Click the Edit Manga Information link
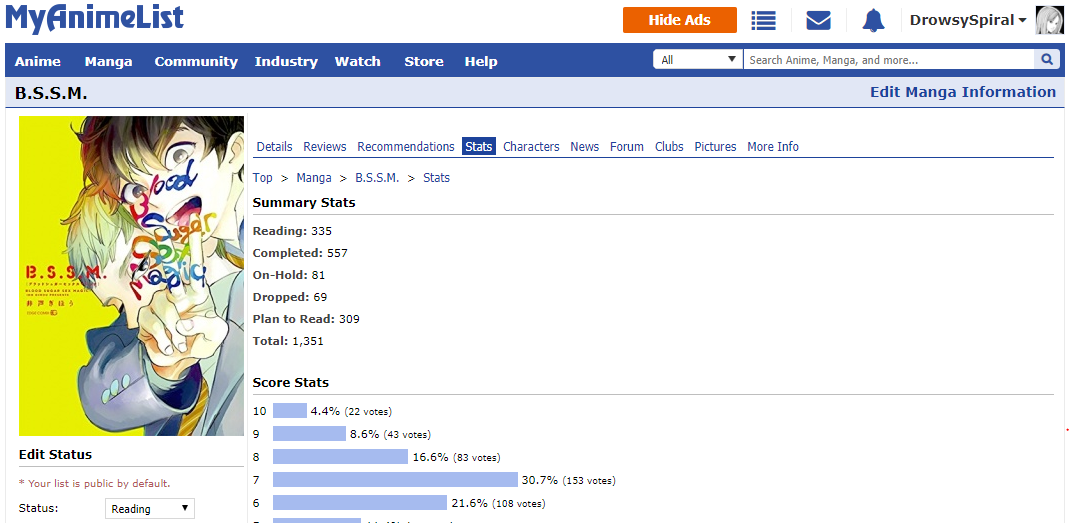The width and height of the screenshot is (1069, 523). click(963, 92)
